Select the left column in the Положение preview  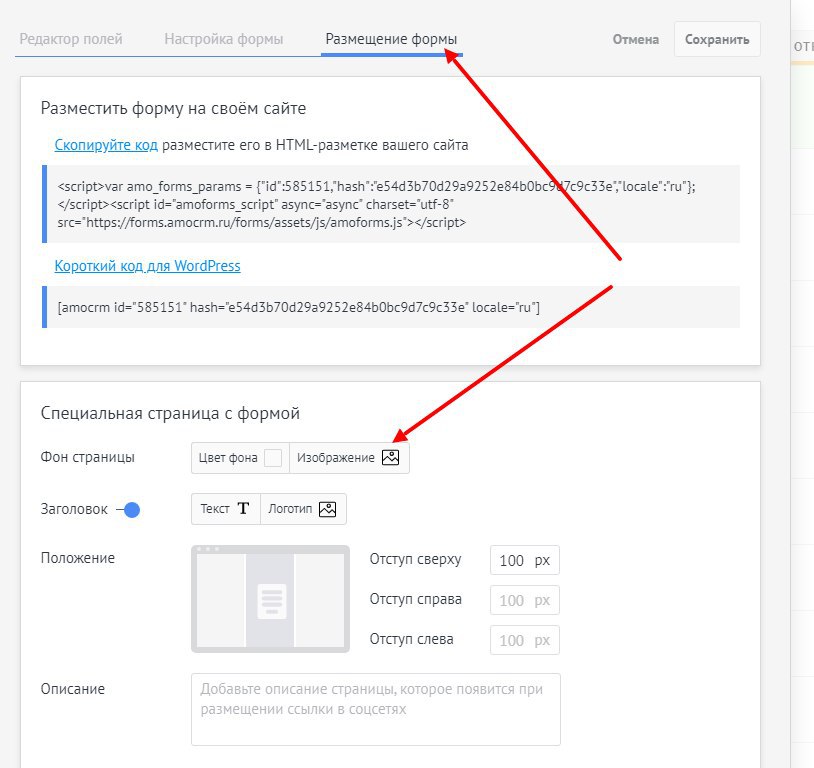pos(221,600)
